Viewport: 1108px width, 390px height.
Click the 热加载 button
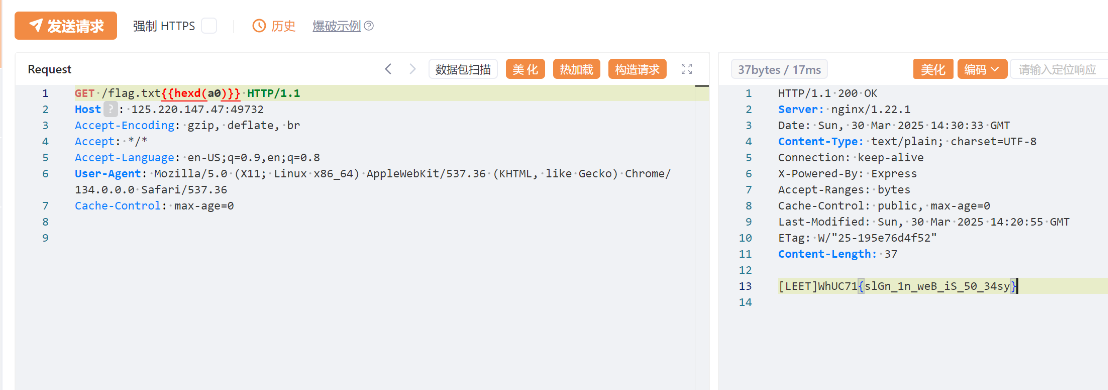(x=577, y=69)
